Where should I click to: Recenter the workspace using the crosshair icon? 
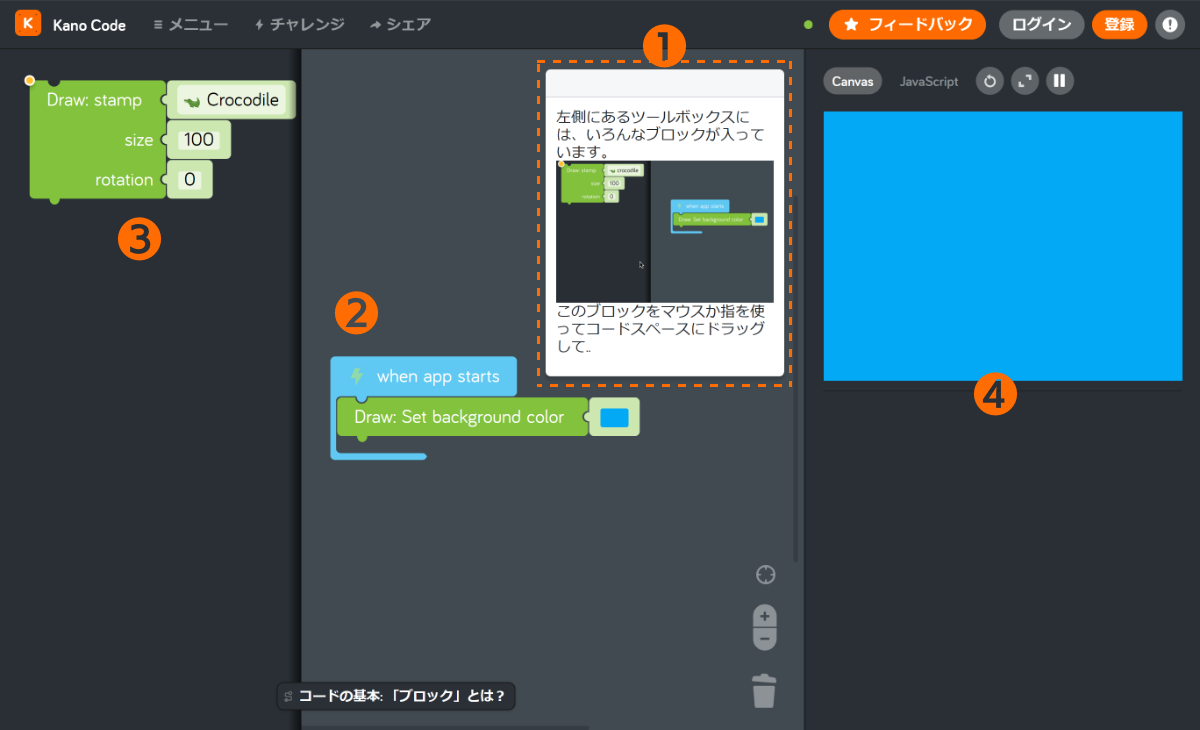[764, 574]
